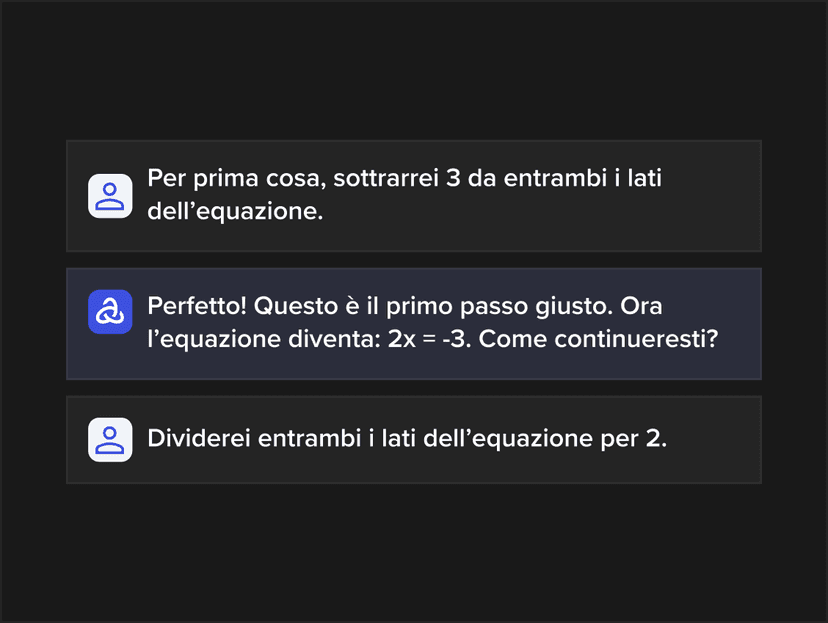Click the question 'Come continueresti?'
The height and width of the screenshot is (623, 828).
point(598,339)
